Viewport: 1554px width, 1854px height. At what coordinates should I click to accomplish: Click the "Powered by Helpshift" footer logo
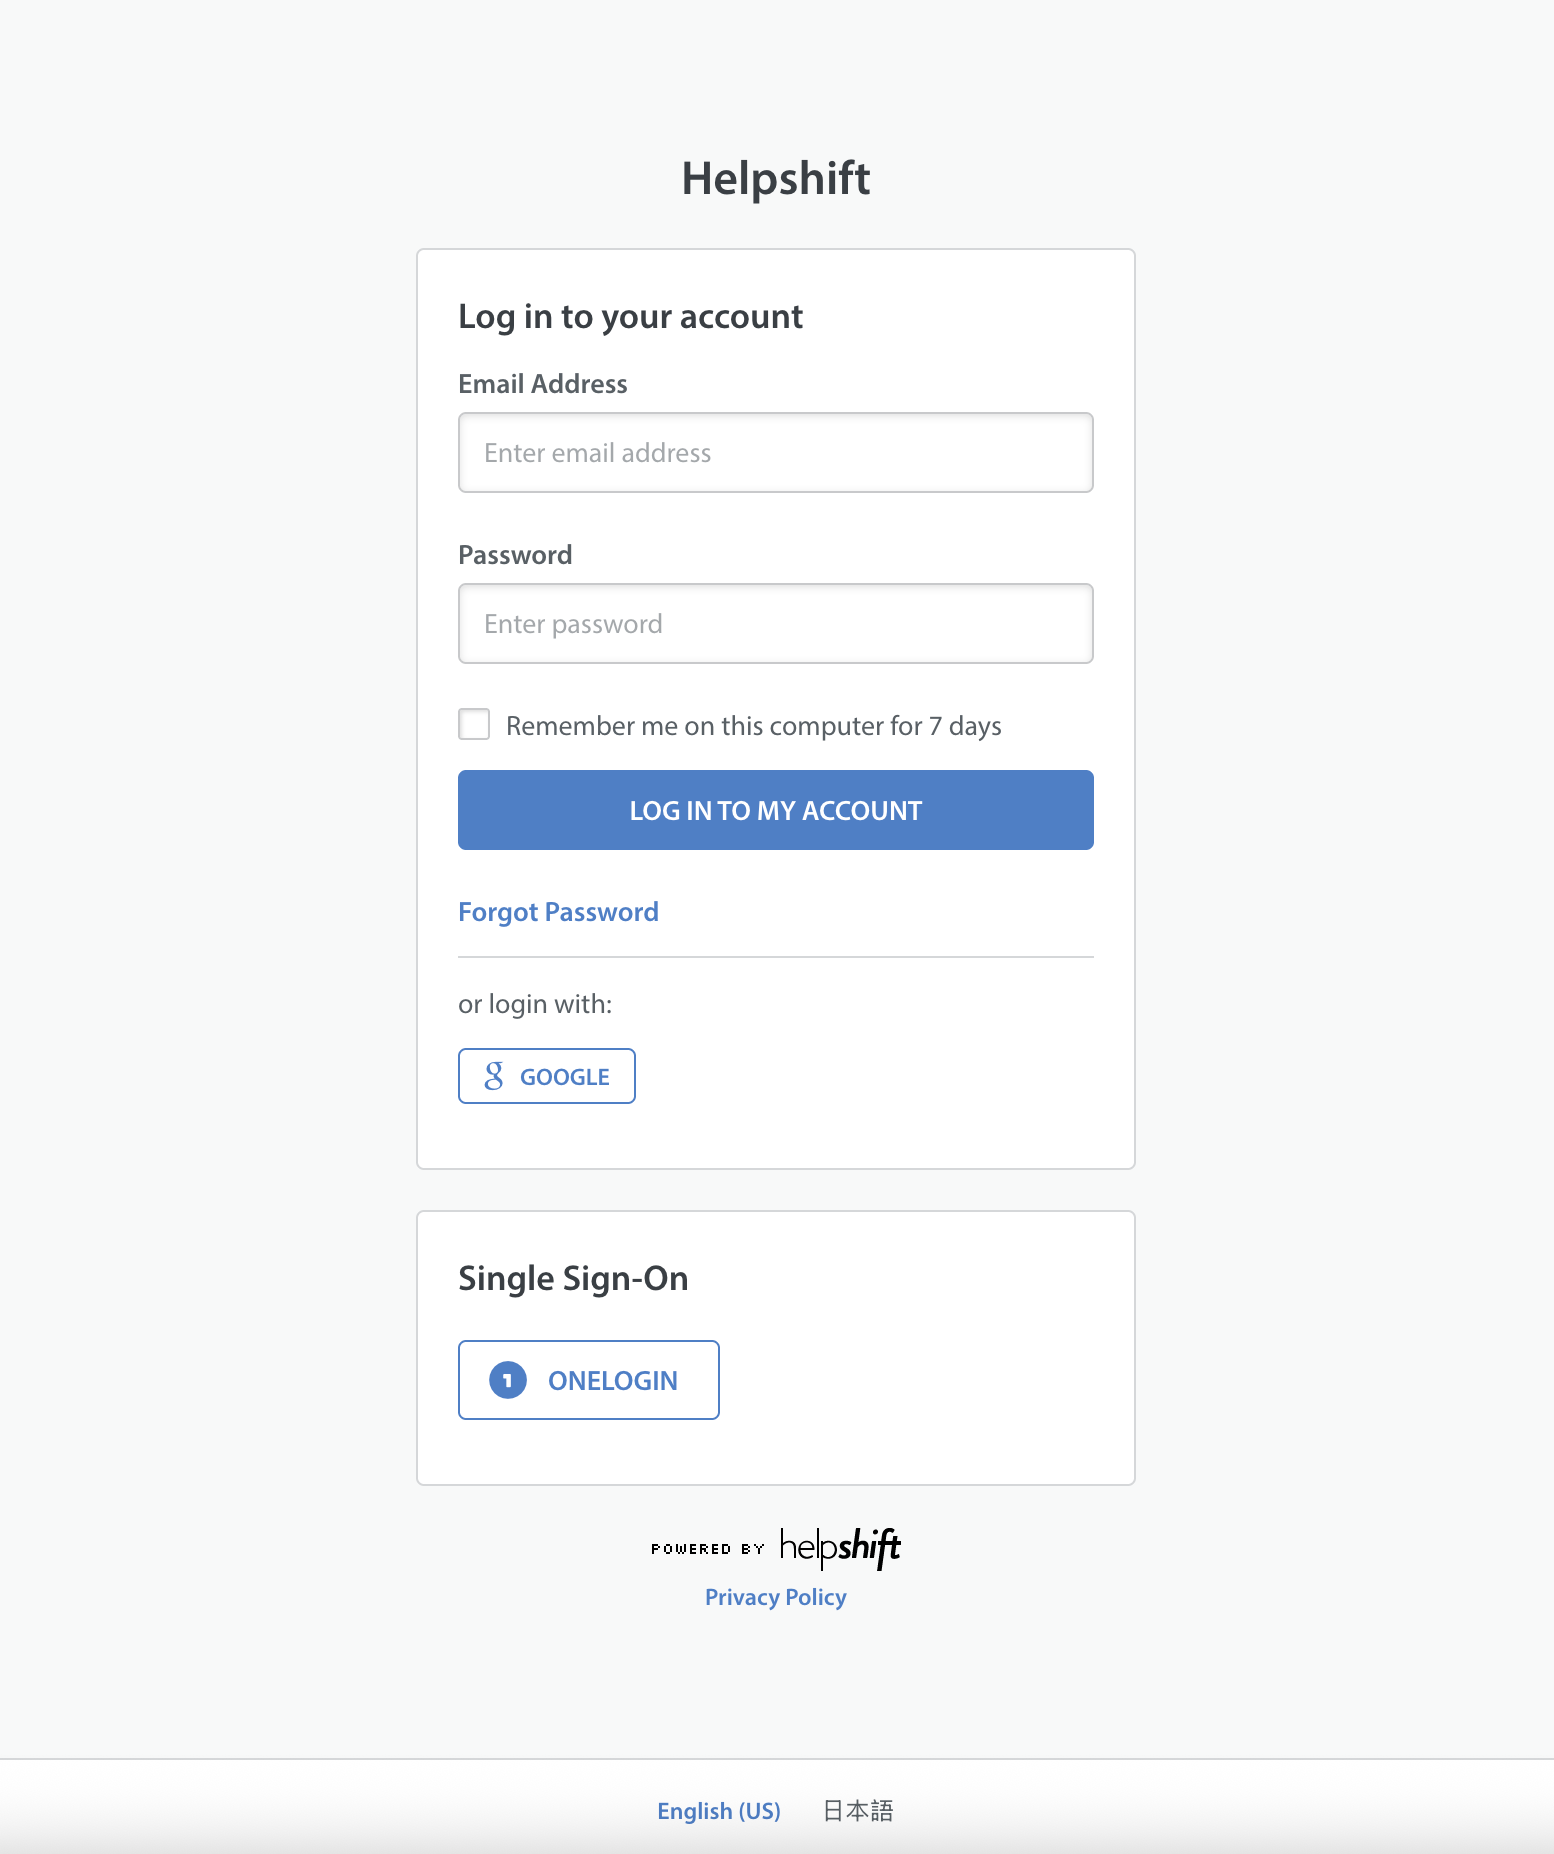(x=776, y=1547)
